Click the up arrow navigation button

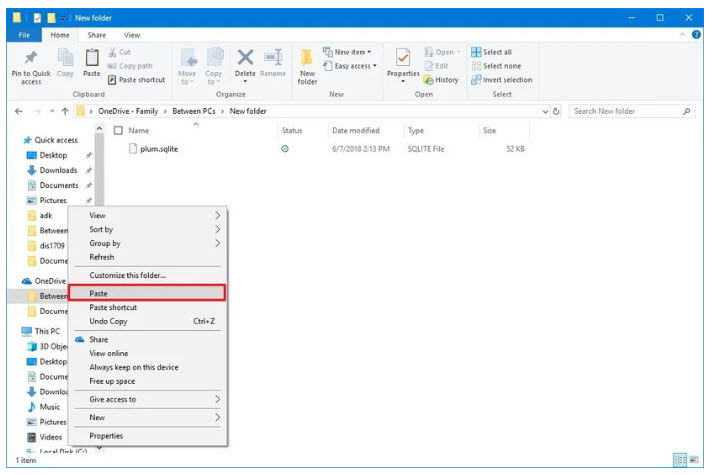(66, 111)
